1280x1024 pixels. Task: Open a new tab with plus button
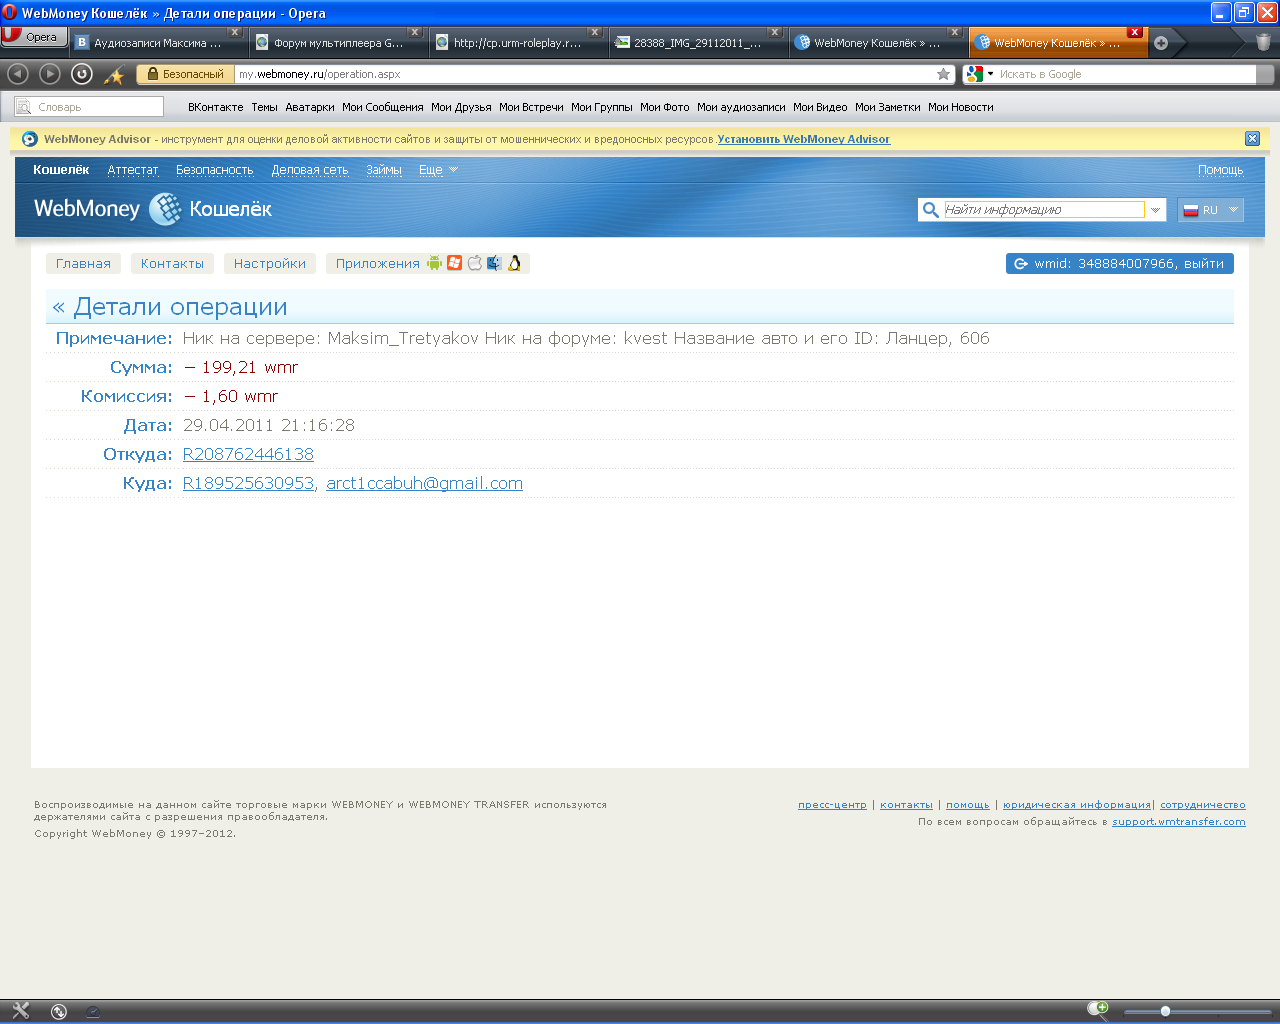1161,43
